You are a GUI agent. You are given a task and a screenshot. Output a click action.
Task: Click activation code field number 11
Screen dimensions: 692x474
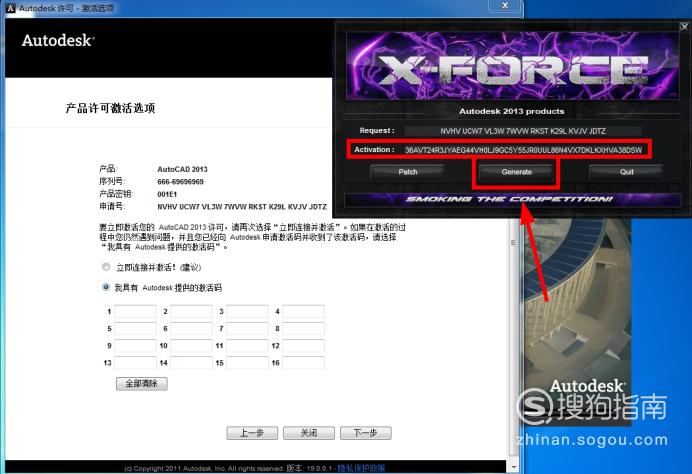pos(248,346)
